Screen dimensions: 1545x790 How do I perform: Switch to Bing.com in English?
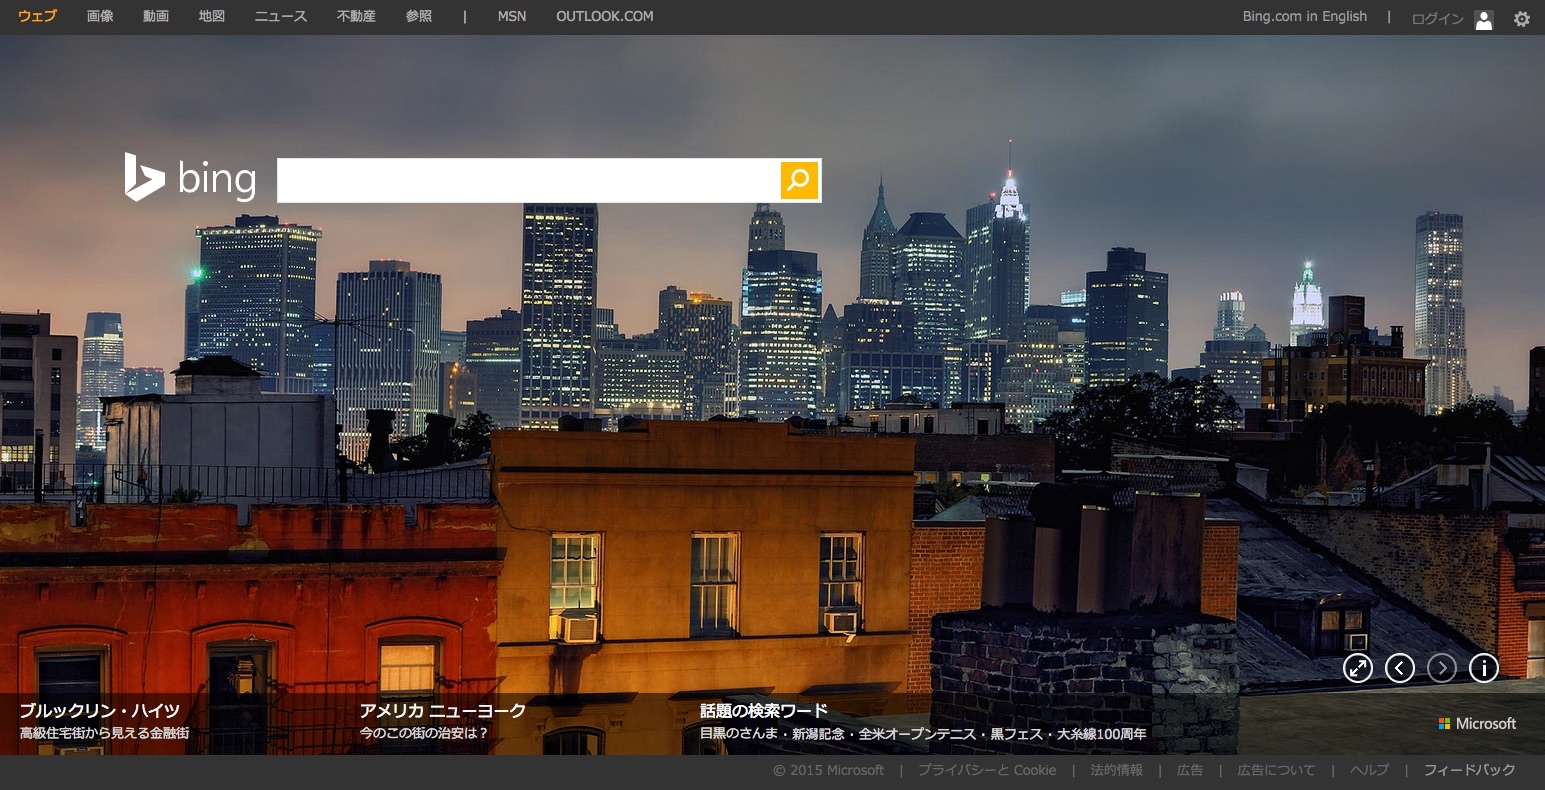[1304, 16]
